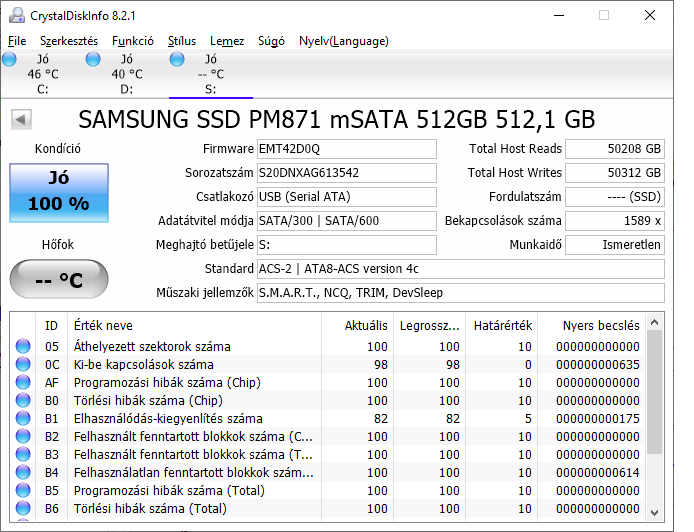
Task: Select row Programozási hibák száma (Chip)
Action: tap(328, 382)
